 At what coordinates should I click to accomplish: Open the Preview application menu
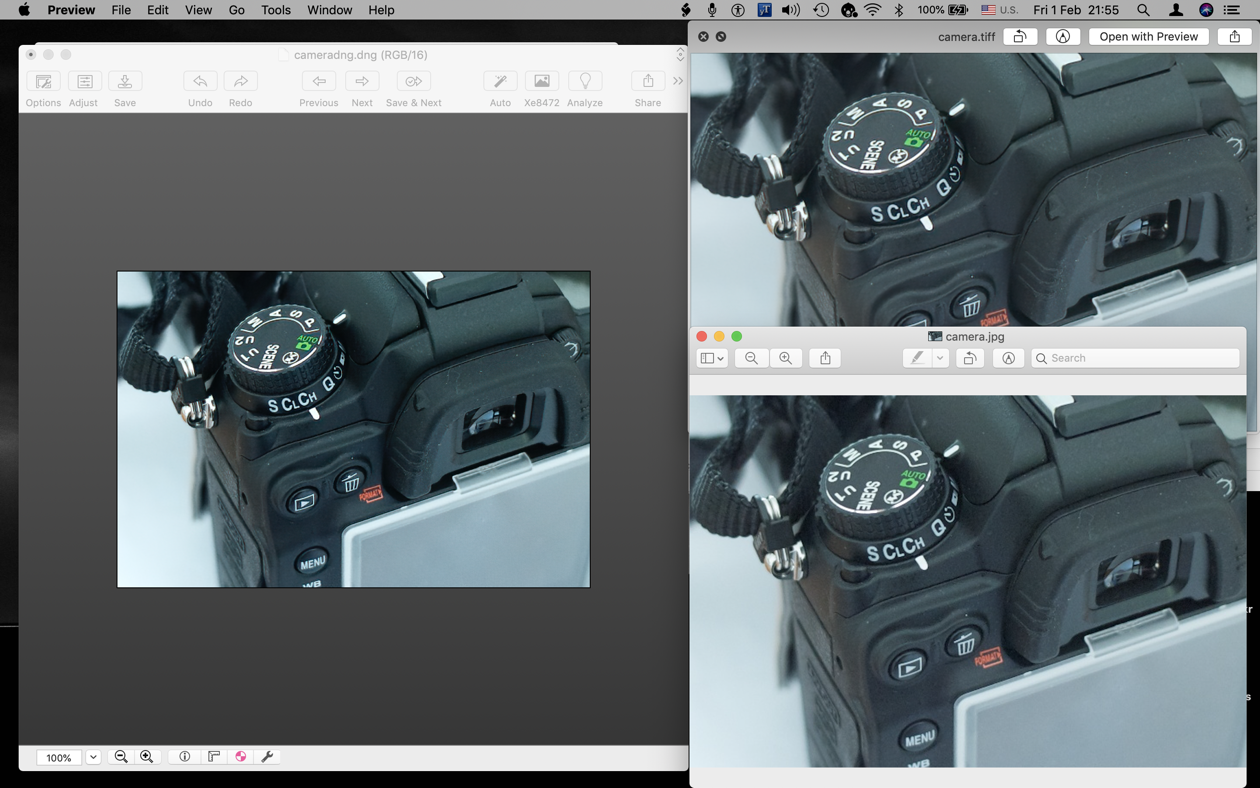71,10
